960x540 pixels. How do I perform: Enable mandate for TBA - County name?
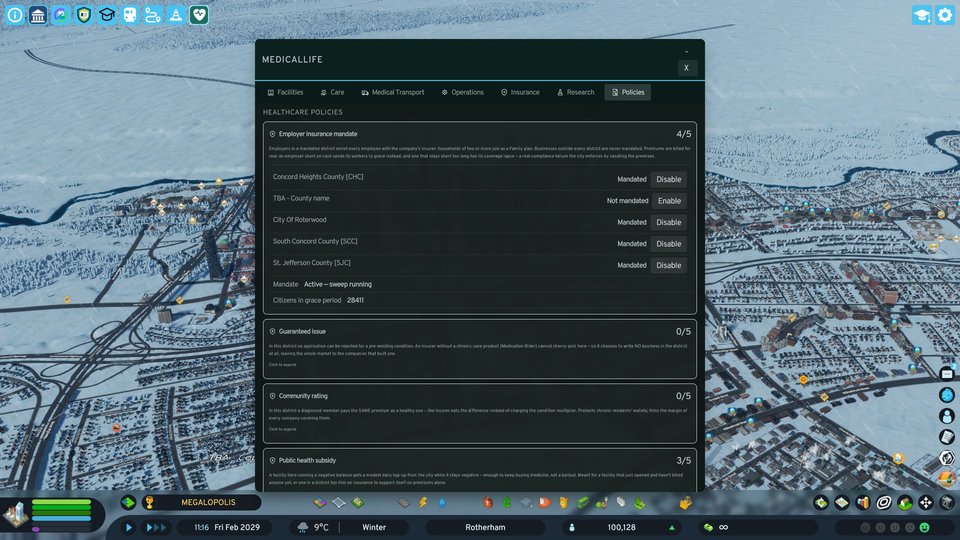(669, 201)
